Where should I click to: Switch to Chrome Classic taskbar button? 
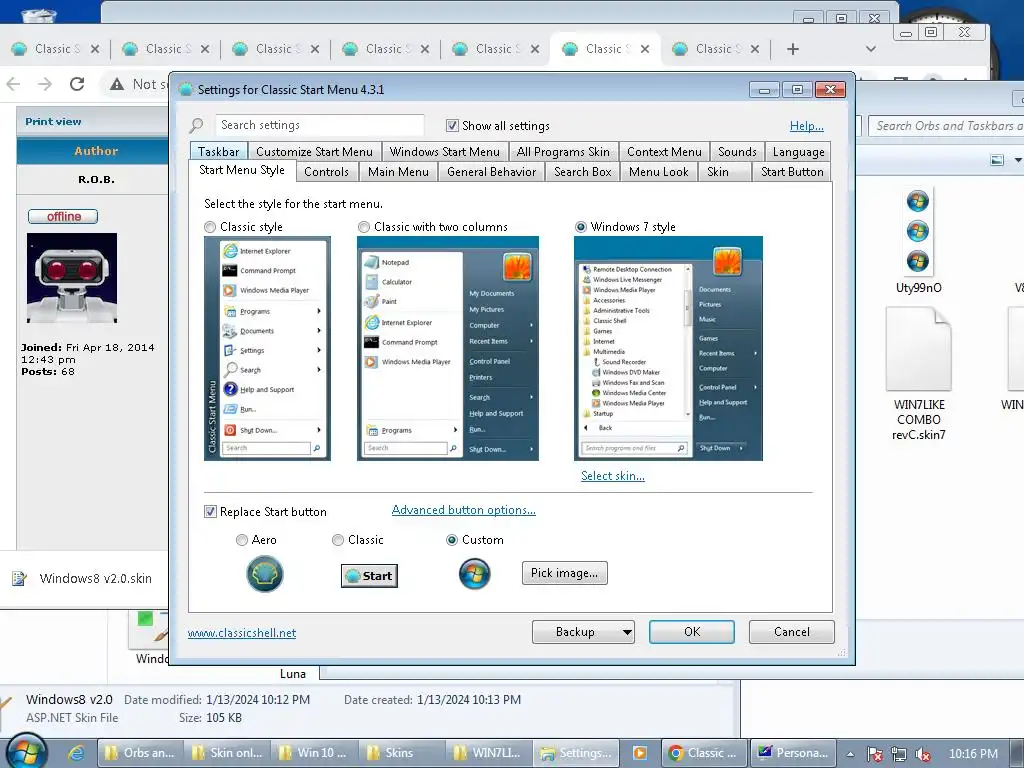pyautogui.click(x=704, y=753)
